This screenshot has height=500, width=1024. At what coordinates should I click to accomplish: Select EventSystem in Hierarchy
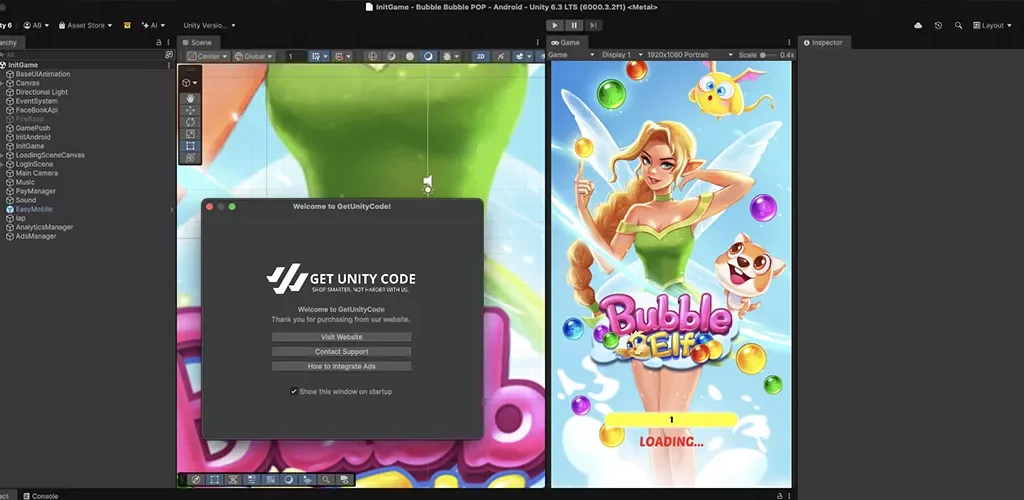coord(37,101)
